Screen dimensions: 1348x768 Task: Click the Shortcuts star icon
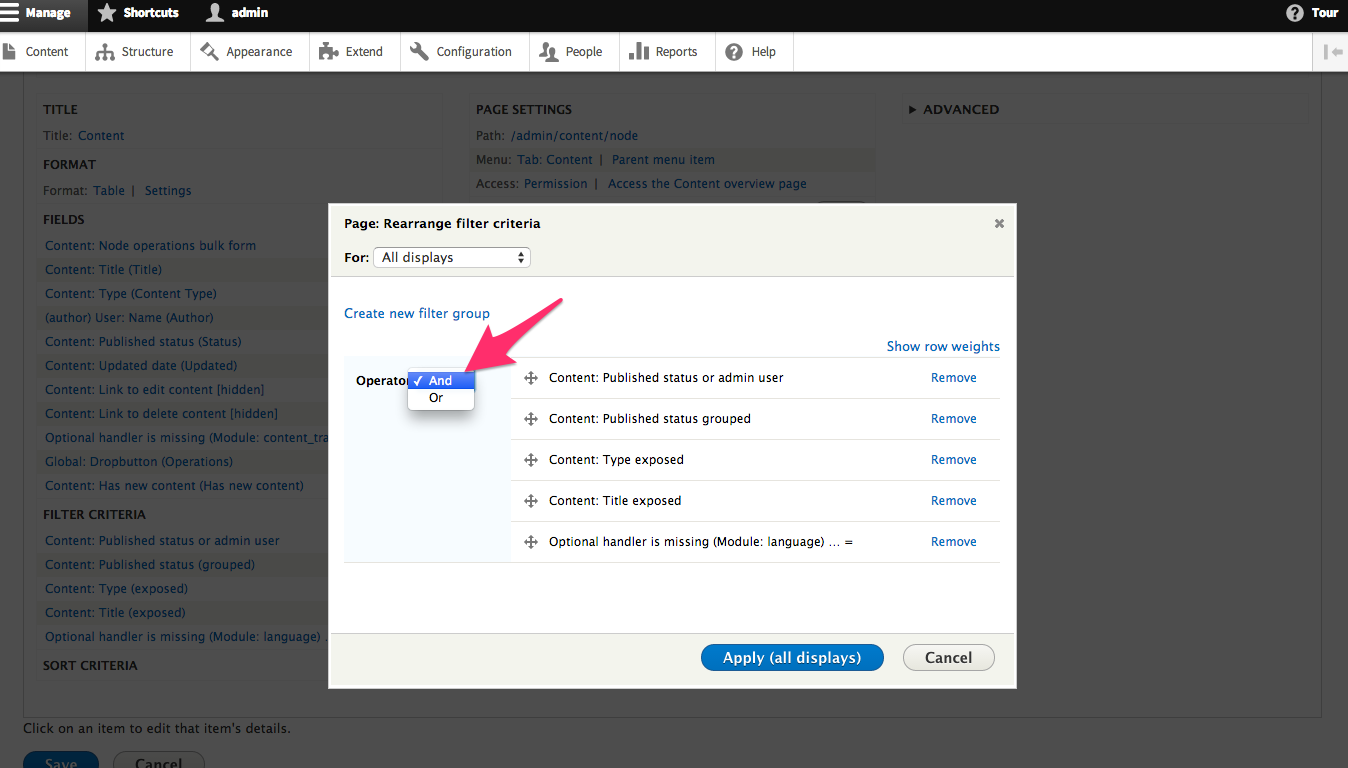click(107, 13)
